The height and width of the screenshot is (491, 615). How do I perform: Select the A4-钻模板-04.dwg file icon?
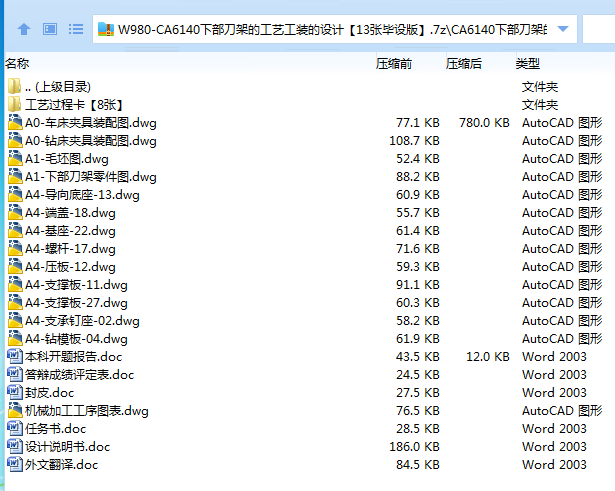(15, 338)
